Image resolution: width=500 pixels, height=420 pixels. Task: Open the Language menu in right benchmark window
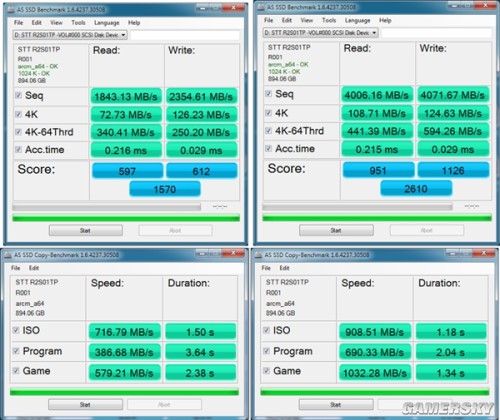click(357, 20)
